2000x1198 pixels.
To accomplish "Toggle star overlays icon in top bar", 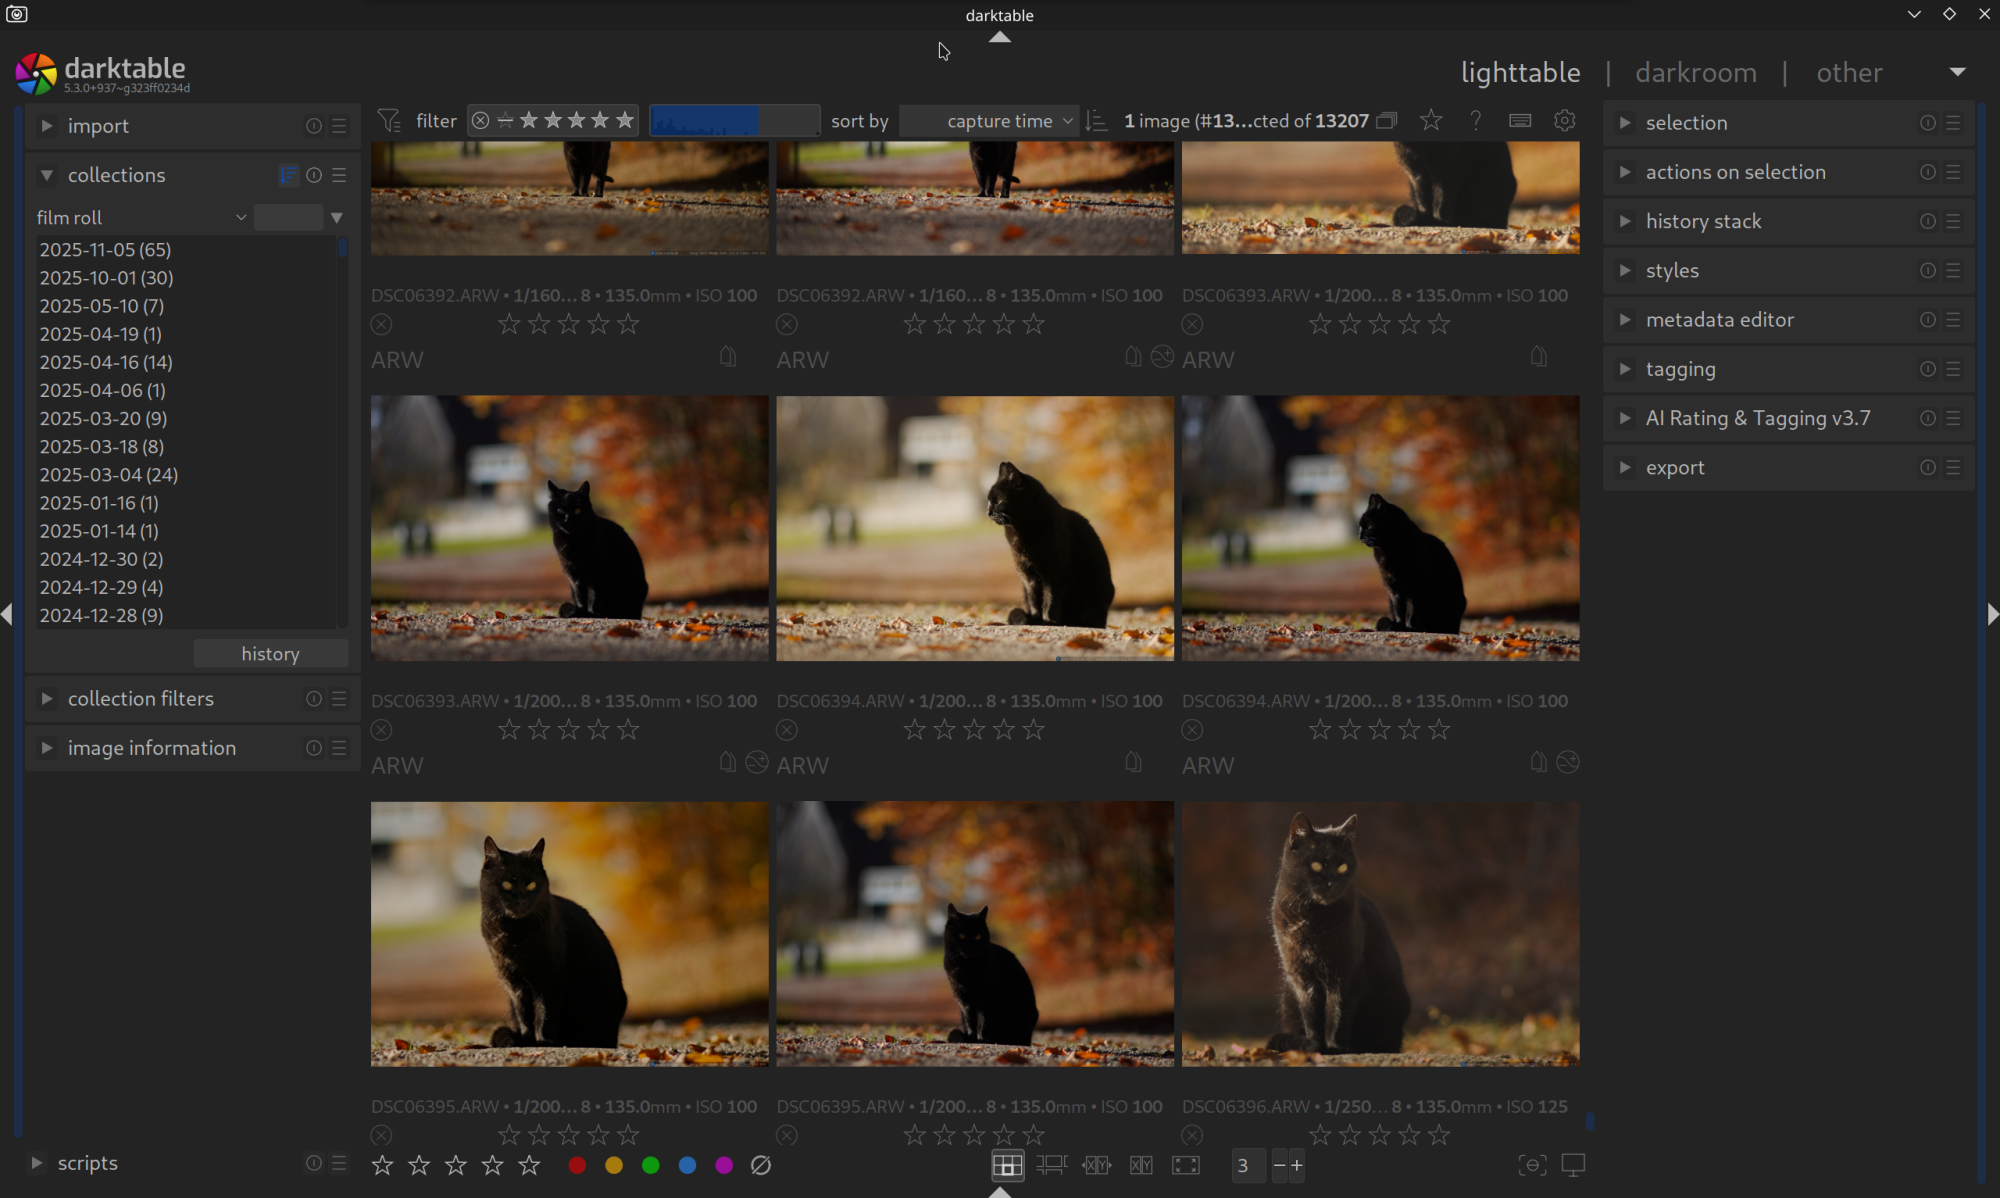I will [1431, 121].
